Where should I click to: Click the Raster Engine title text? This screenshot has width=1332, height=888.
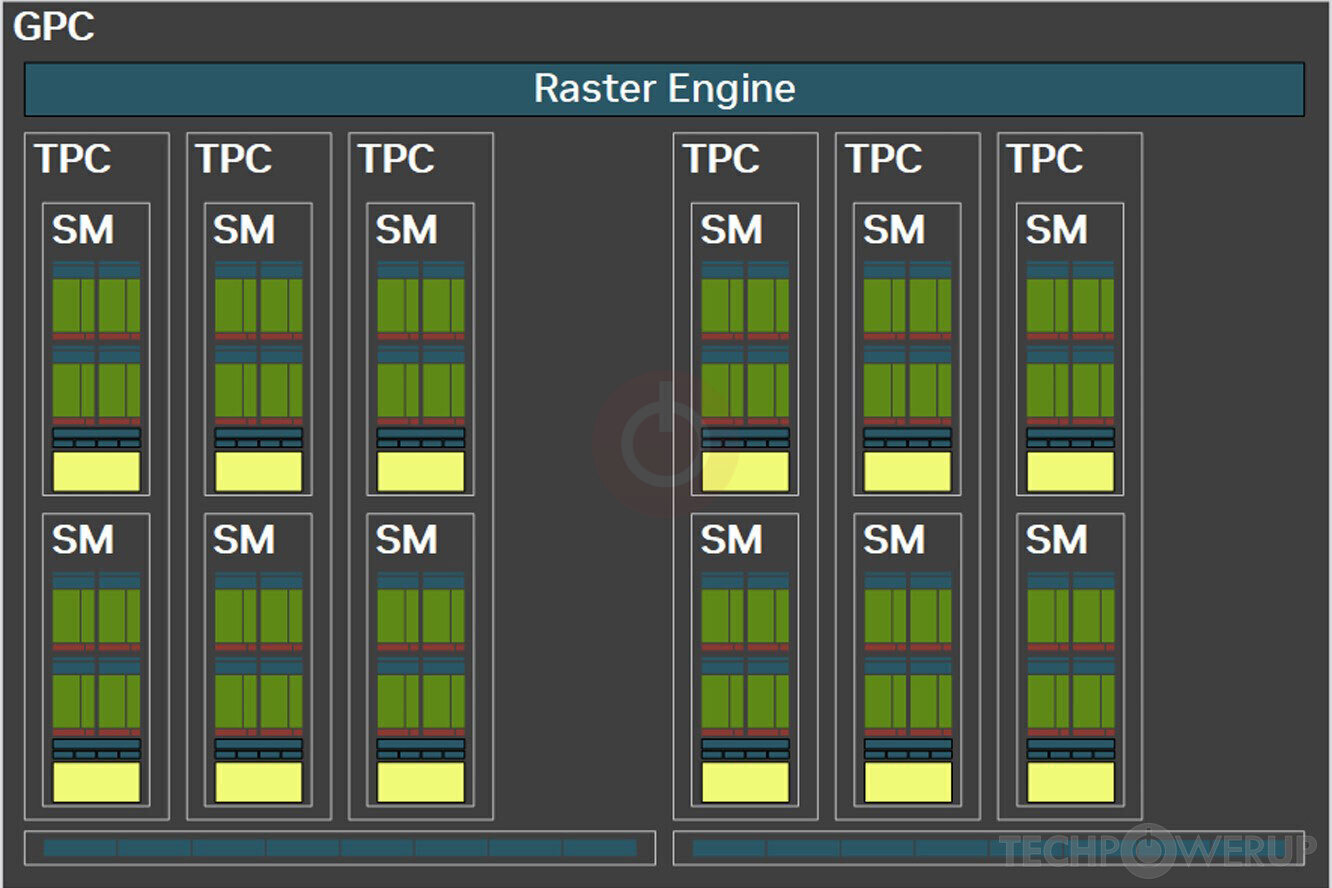pyautogui.click(x=666, y=89)
